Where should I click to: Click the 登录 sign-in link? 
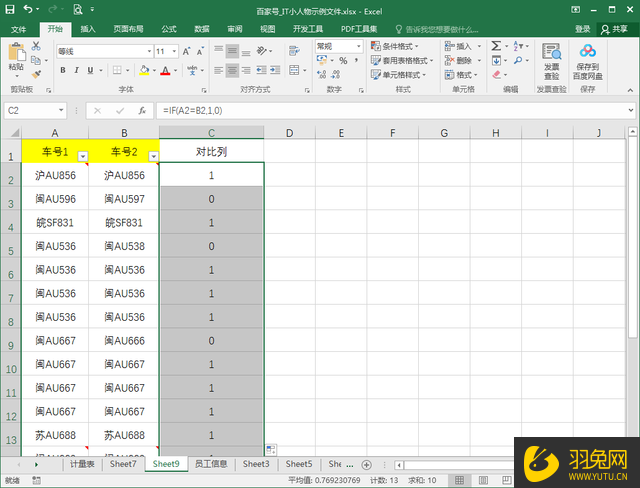(582, 29)
